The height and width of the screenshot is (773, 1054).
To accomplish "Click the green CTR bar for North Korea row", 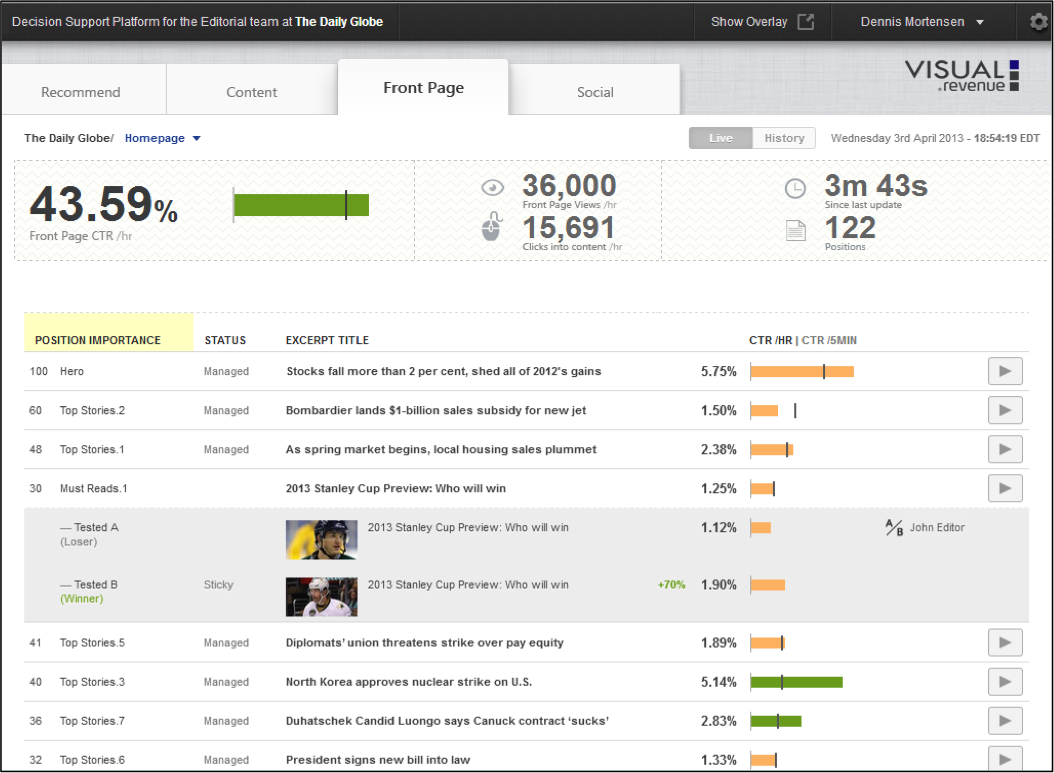I will (x=797, y=682).
